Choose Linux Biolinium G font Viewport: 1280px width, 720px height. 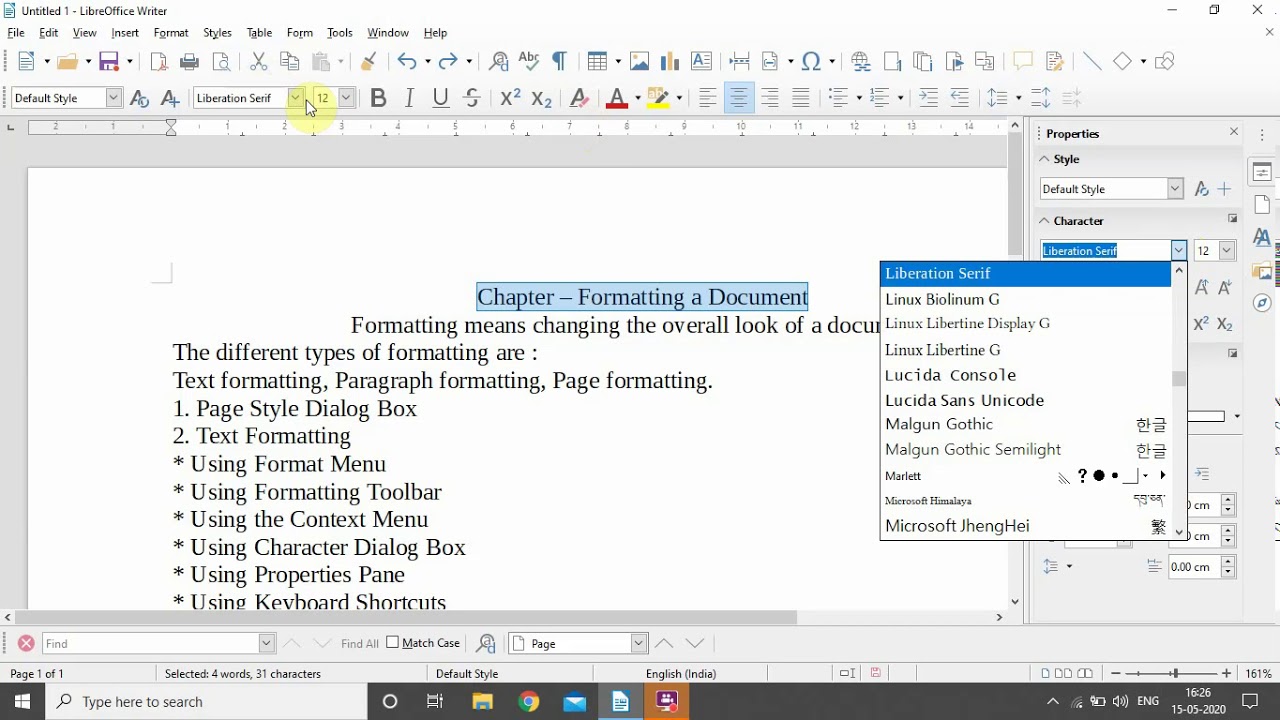point(1025,299)
